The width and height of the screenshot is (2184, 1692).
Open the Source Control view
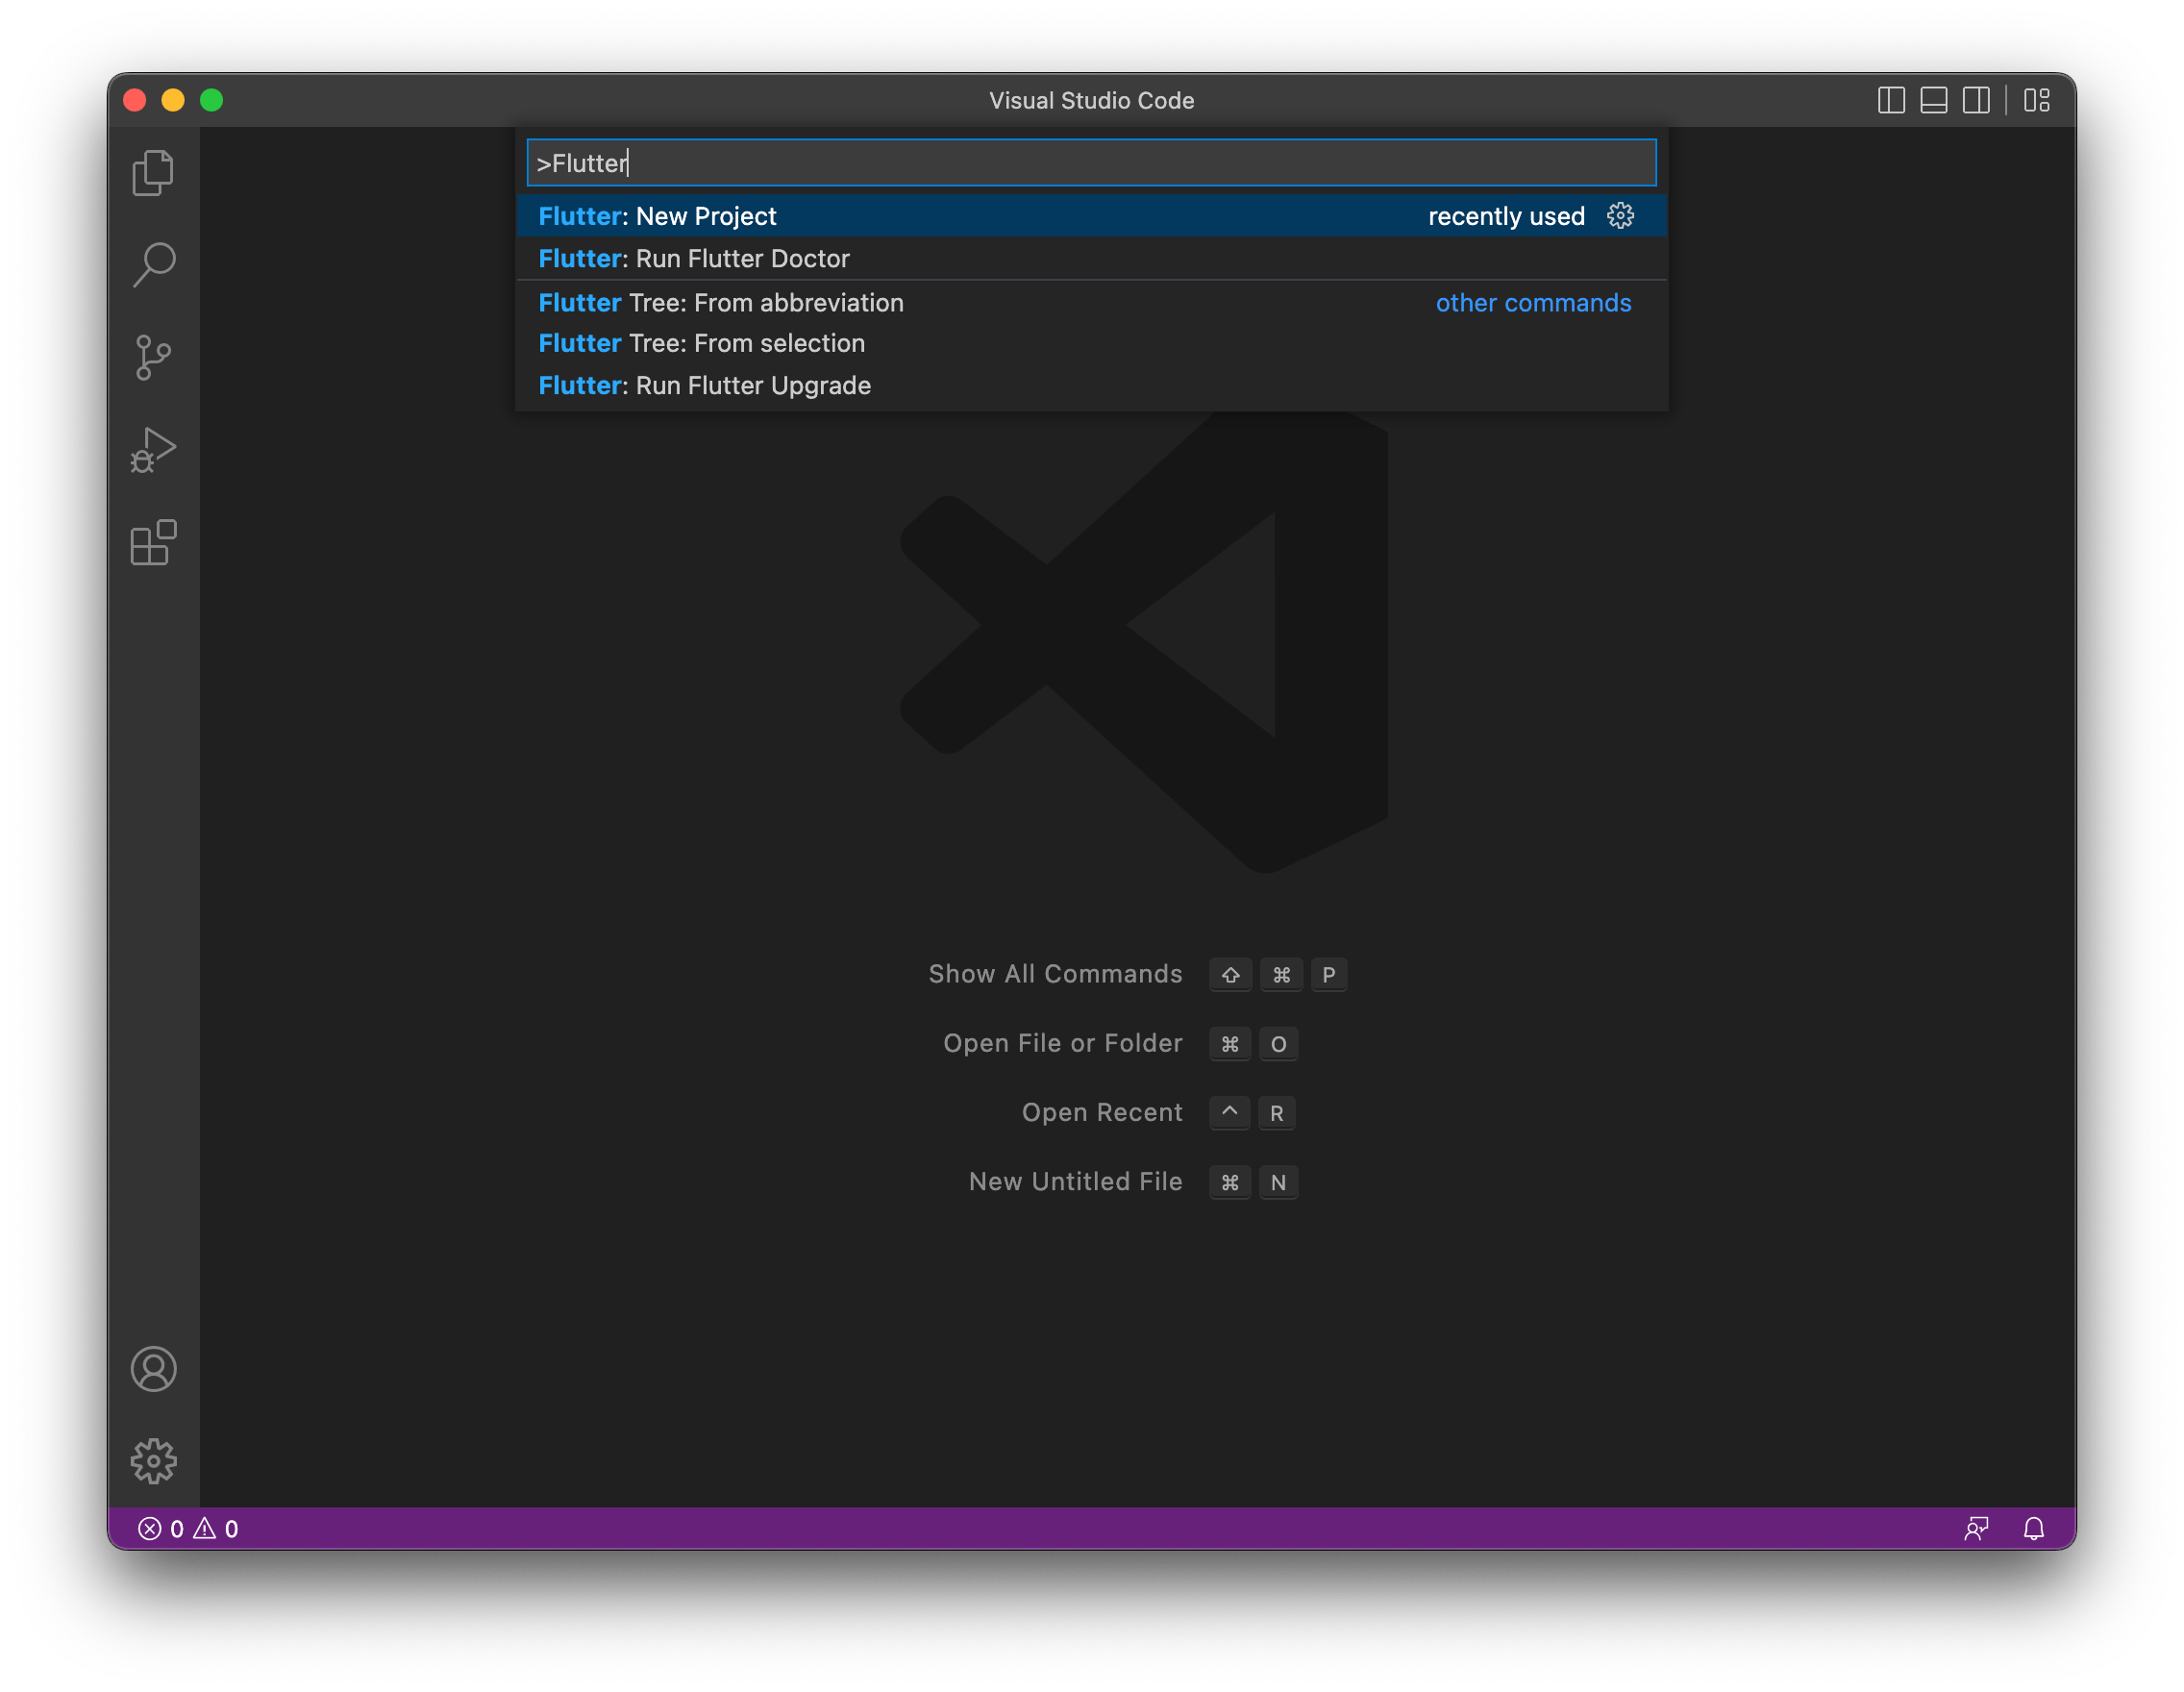click(153, 358)
